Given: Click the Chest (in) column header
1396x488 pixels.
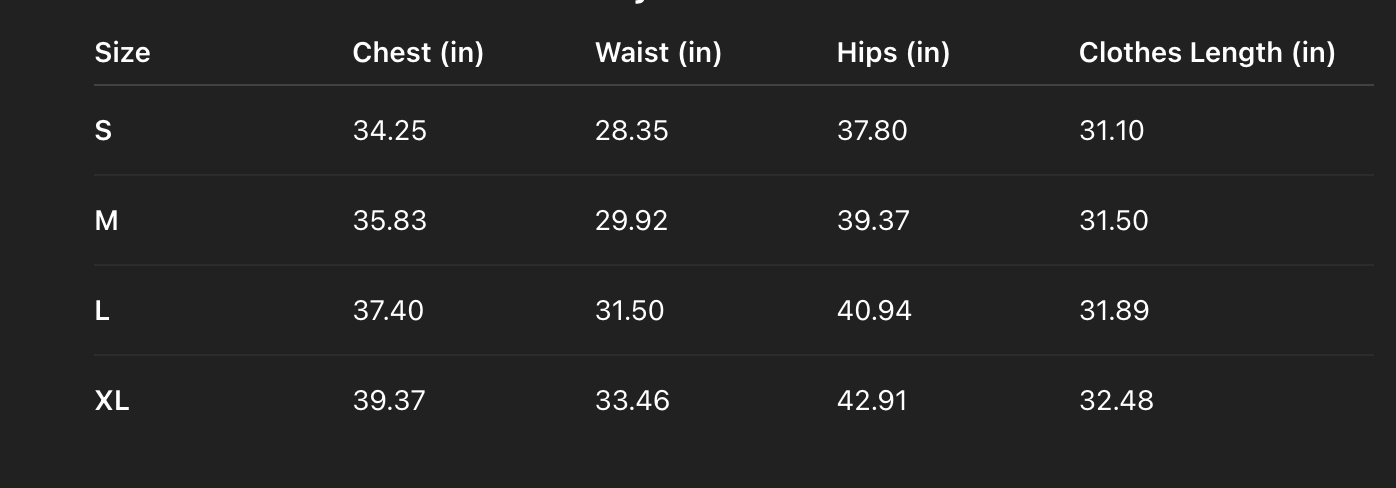Looking at the screenshot, I should 418,53.
